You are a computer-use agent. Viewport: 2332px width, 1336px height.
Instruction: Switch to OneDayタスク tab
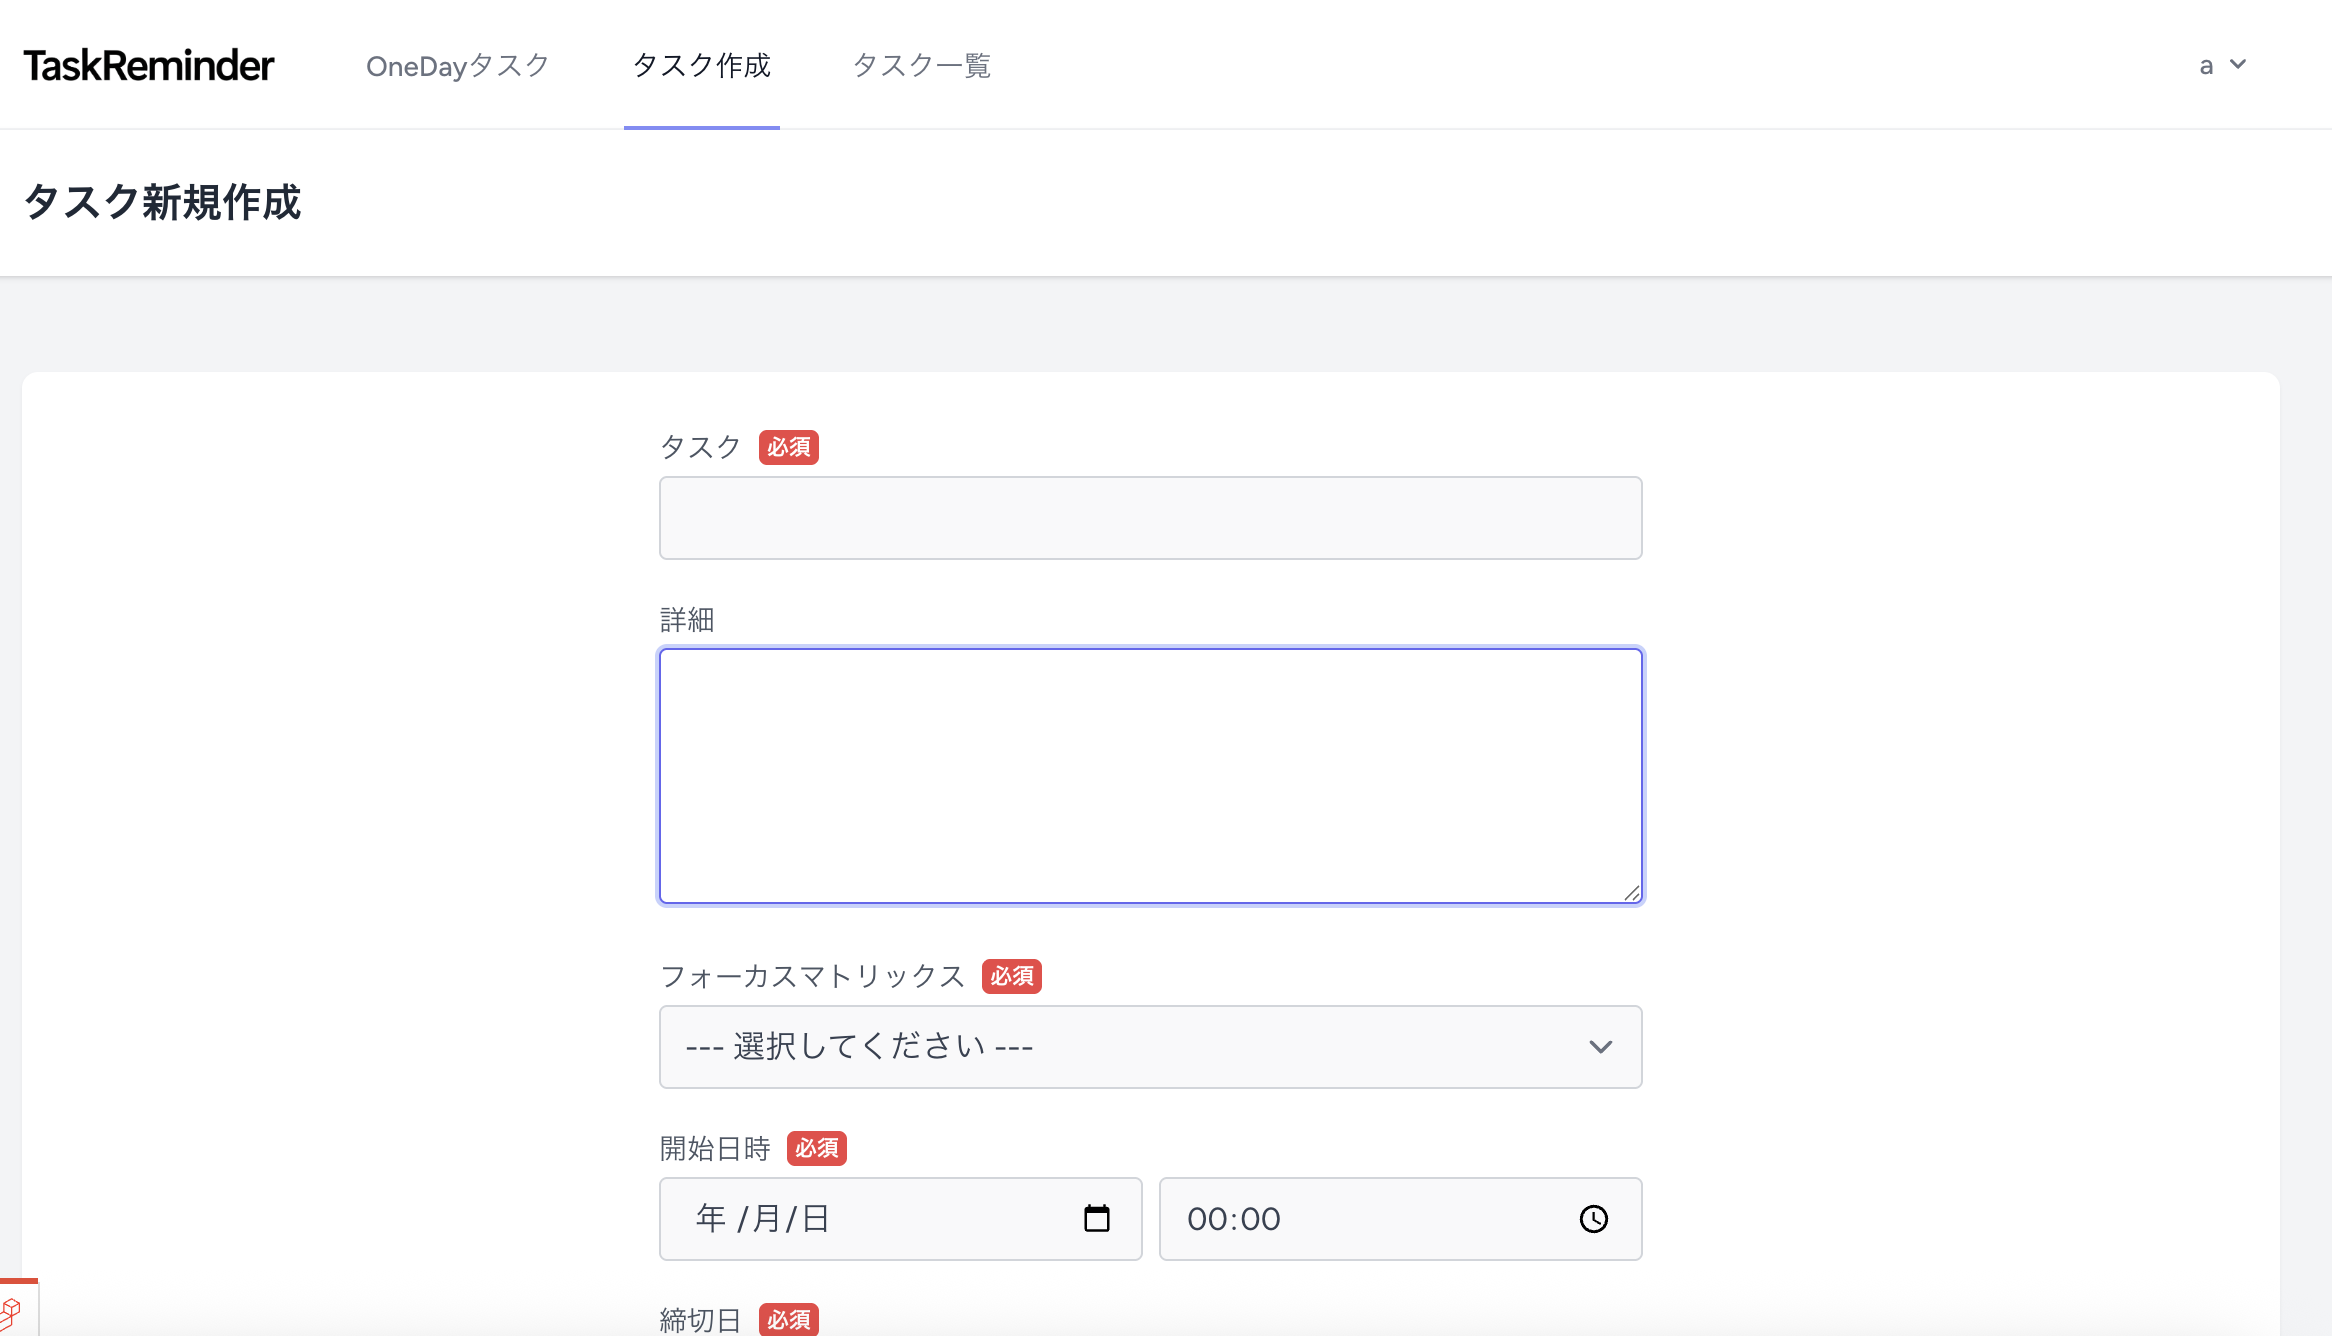[458, 66]
